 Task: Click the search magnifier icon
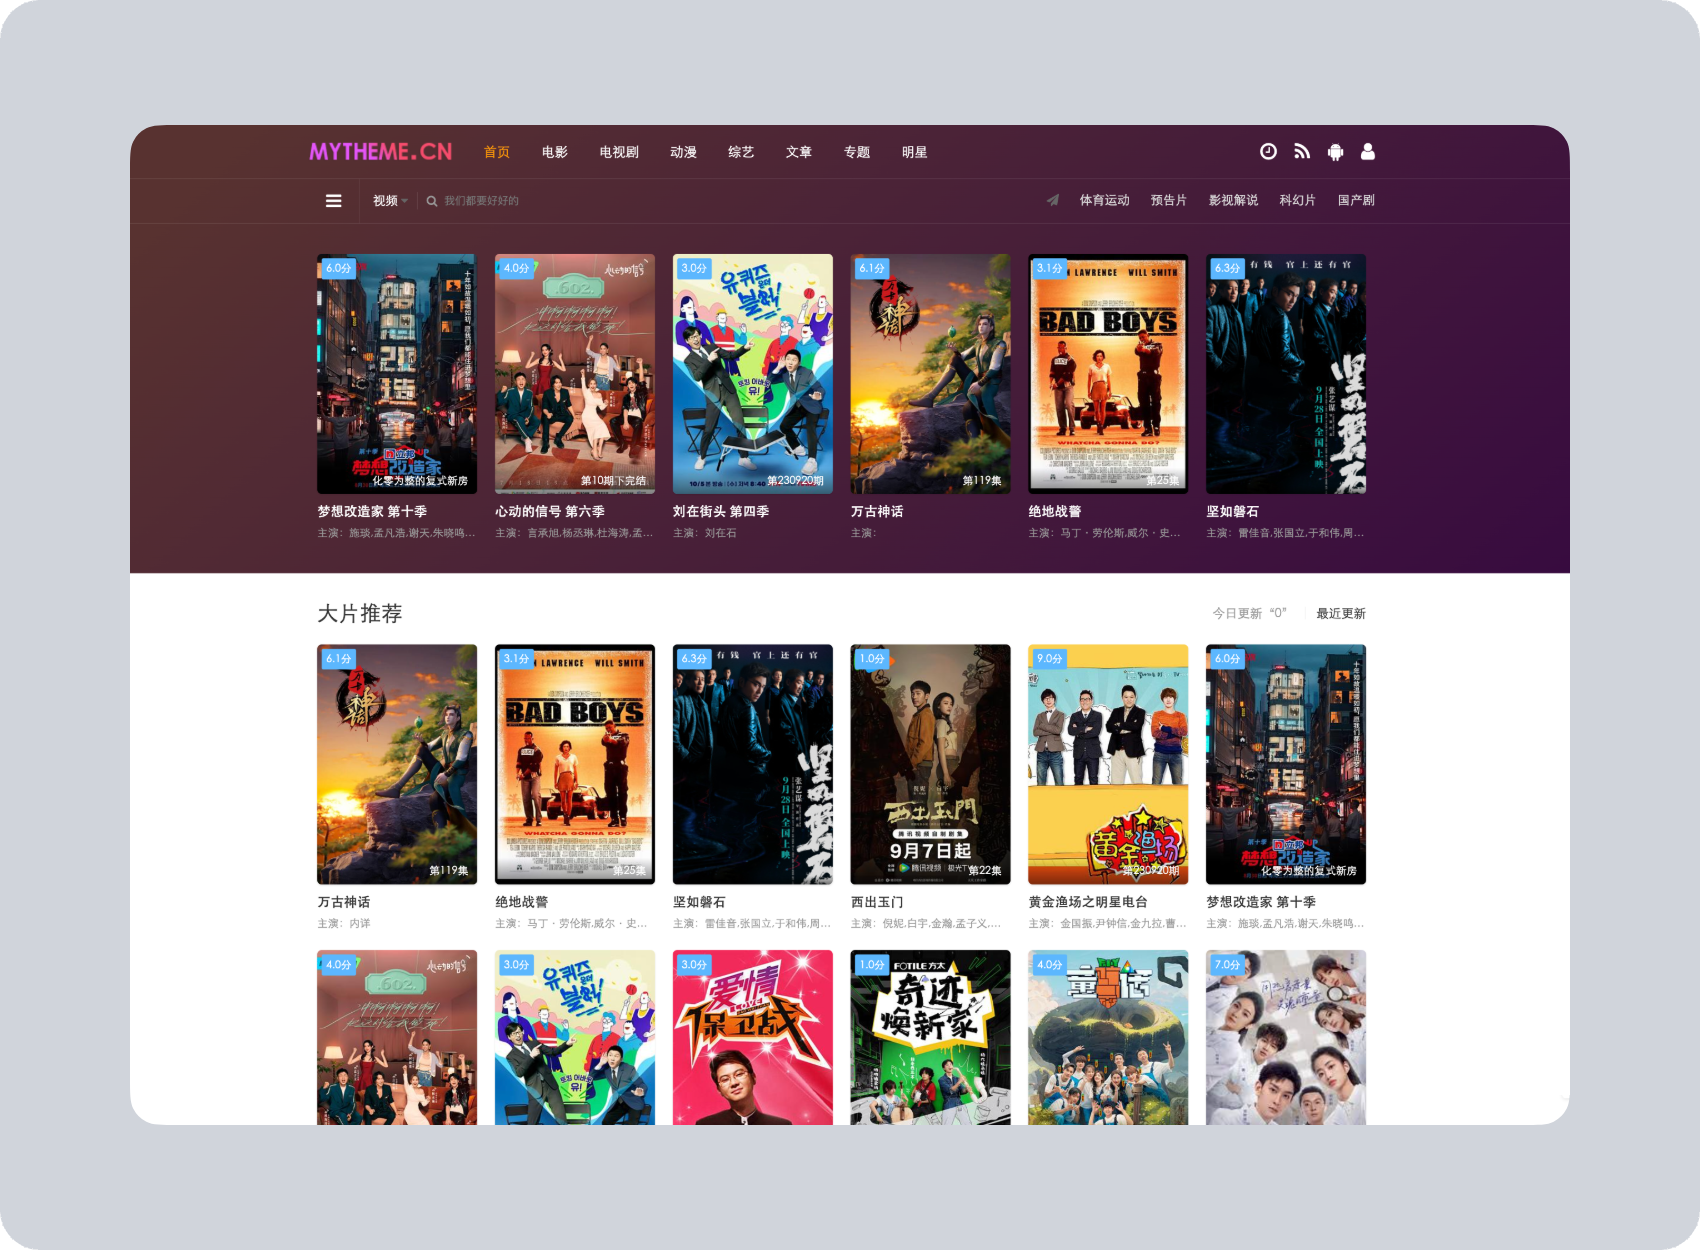432,201
